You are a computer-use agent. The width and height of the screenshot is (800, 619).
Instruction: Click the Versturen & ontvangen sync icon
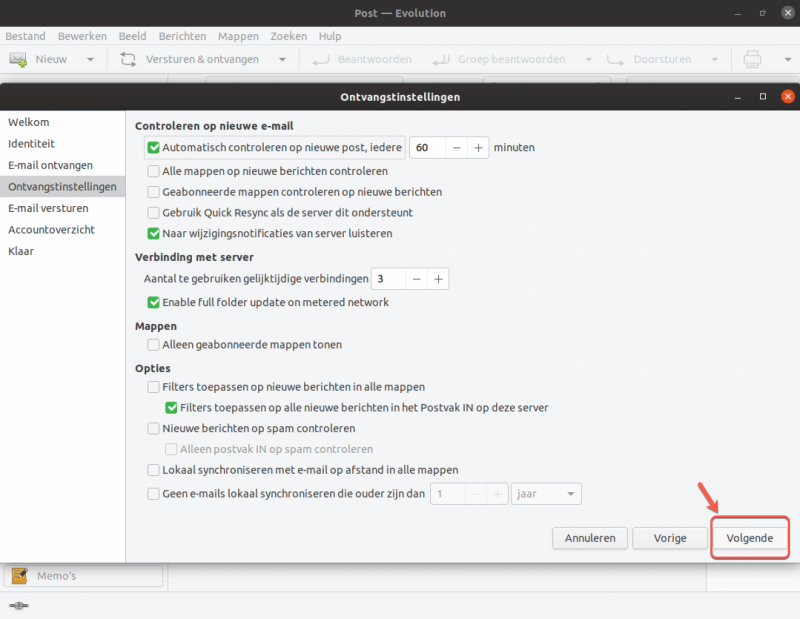pos(128,59)
